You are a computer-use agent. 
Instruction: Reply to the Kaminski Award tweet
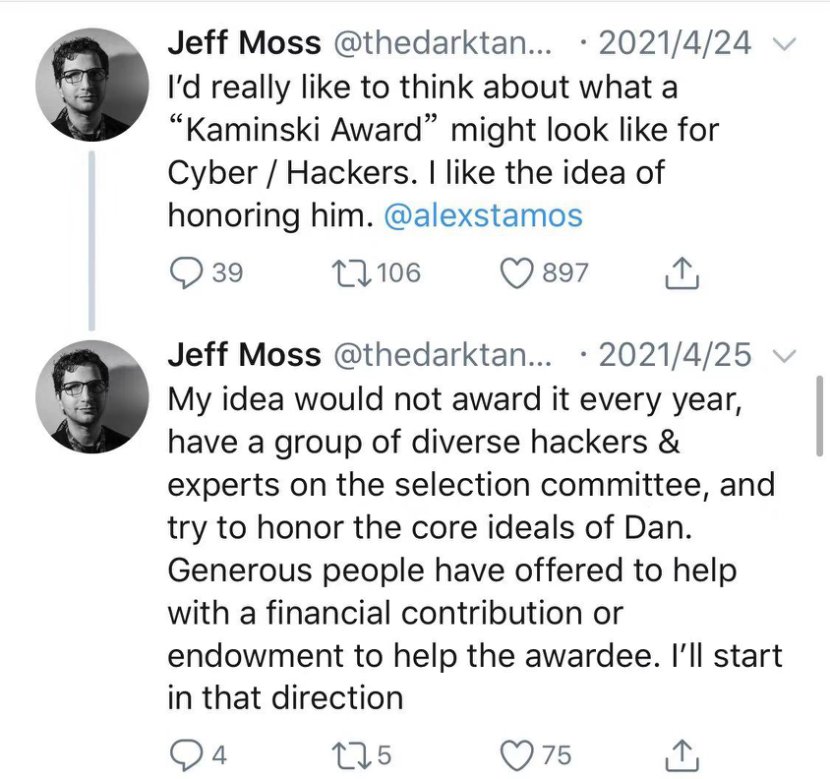point(184,272)
